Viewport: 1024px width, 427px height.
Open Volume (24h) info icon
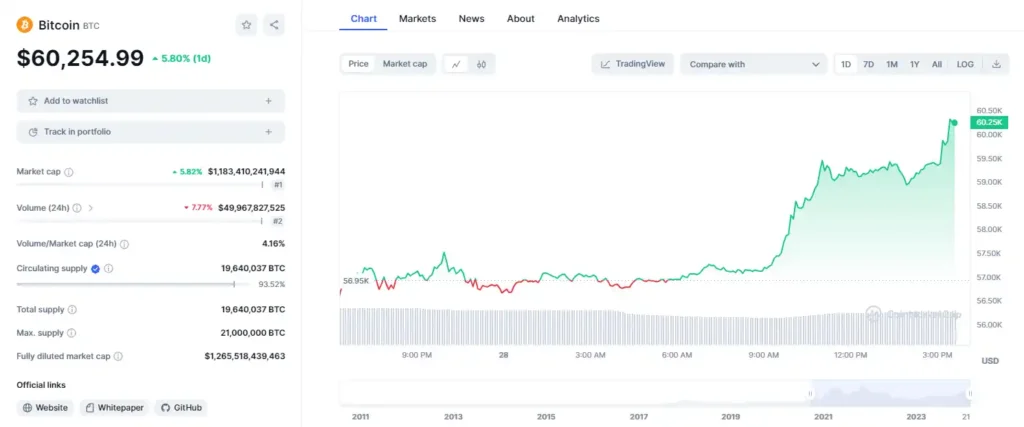coord(76,208)
